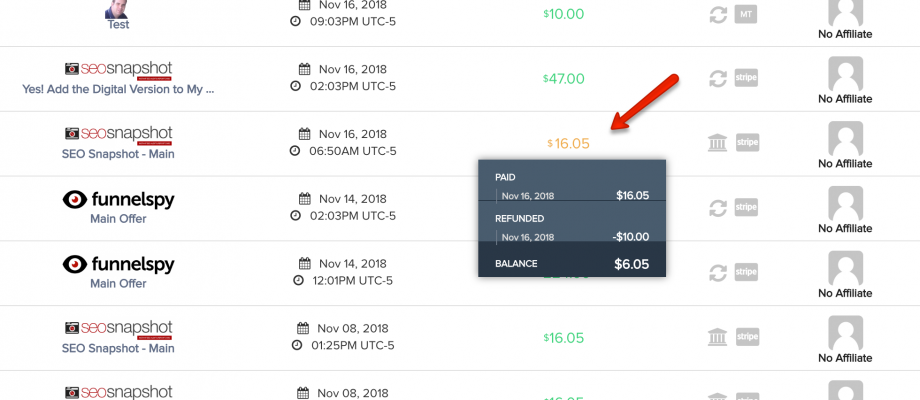Click the orange $16.05 amount
Viewport: 920px width, 400px height.
pos(568,143)
